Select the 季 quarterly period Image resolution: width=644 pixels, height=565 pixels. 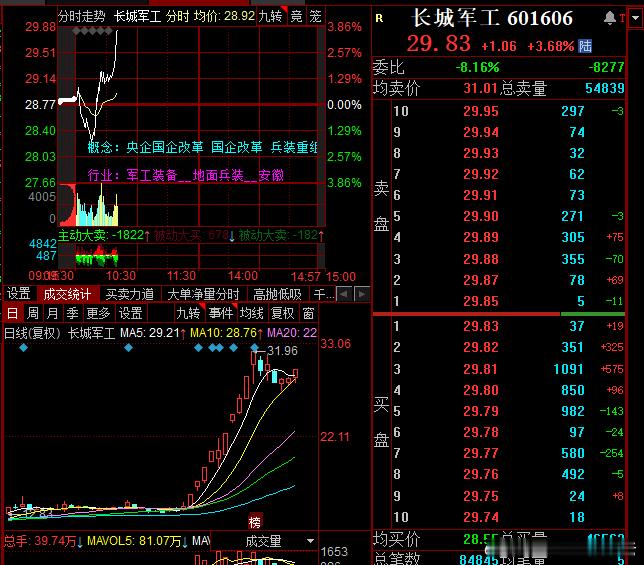click(72, 313)
